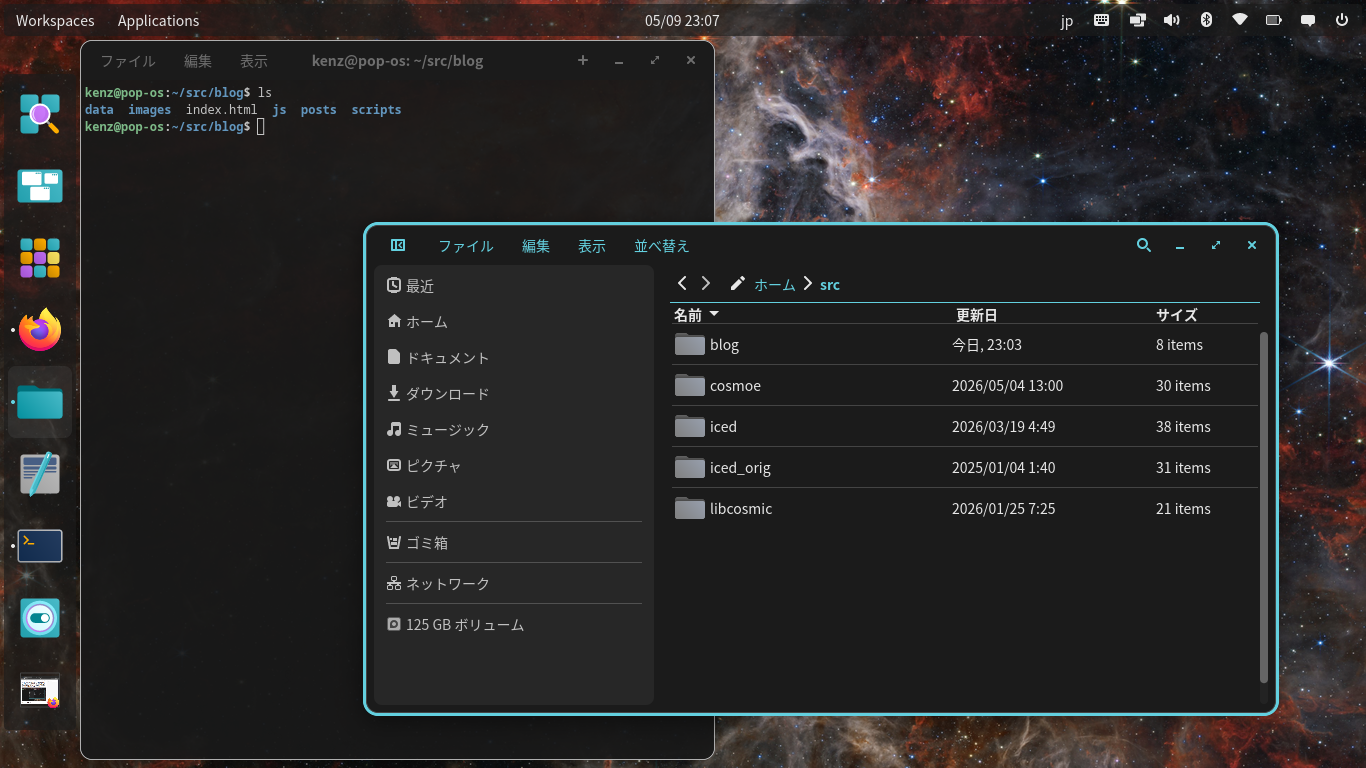Click the Workspaces panel button
The width and height of the screenshot is (1366, 768).
(x=55, y=20)
